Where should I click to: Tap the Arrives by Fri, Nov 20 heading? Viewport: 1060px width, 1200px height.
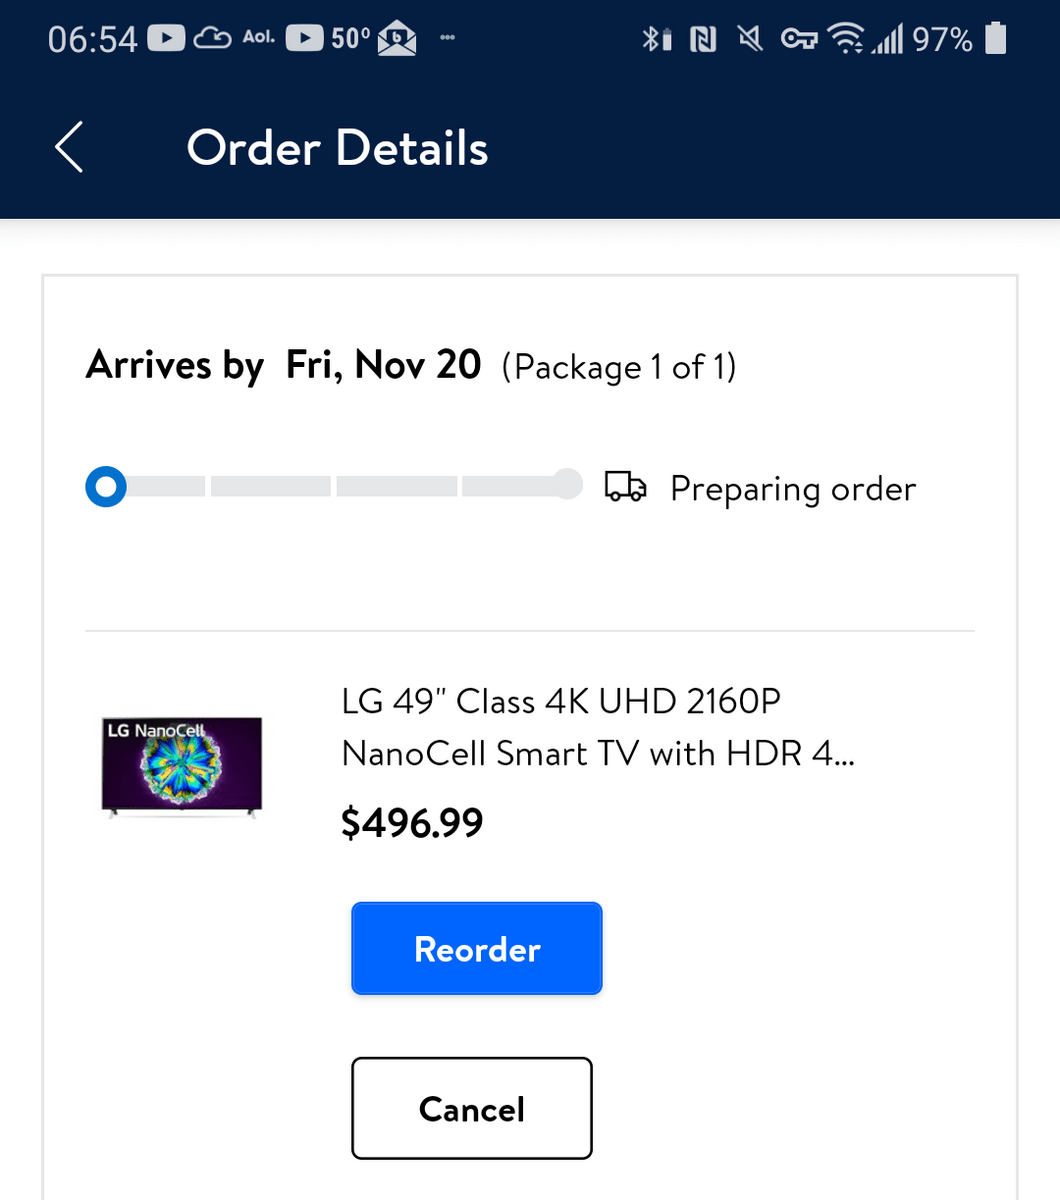pyautogui.click(x=284, y=365)
